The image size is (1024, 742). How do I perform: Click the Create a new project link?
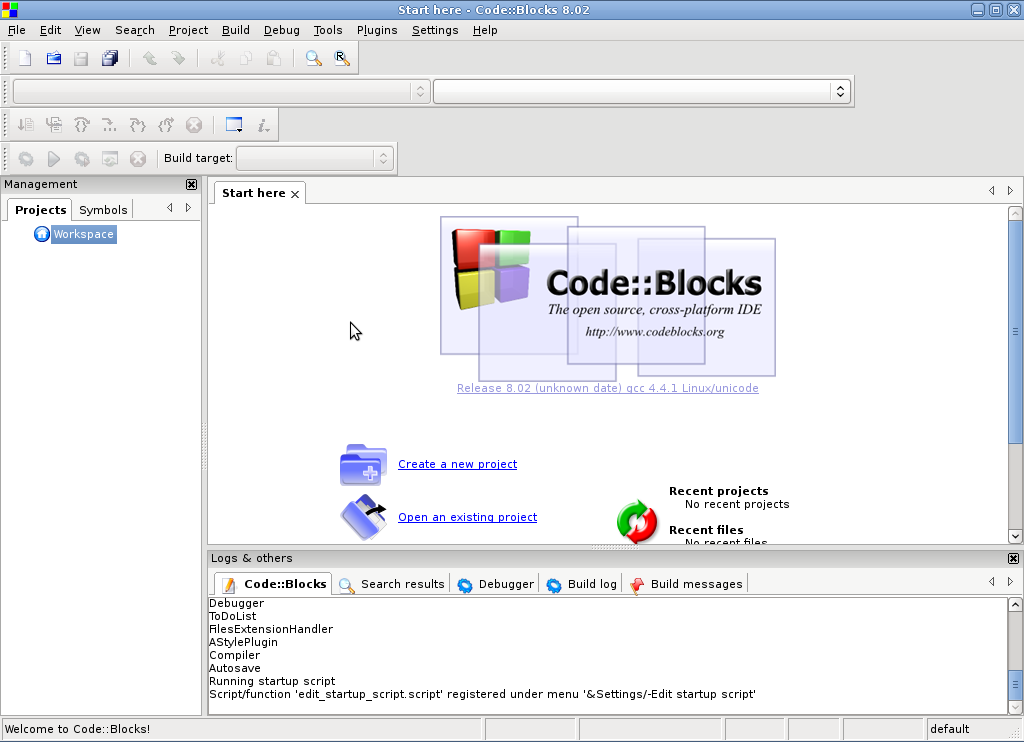[457, 464]
